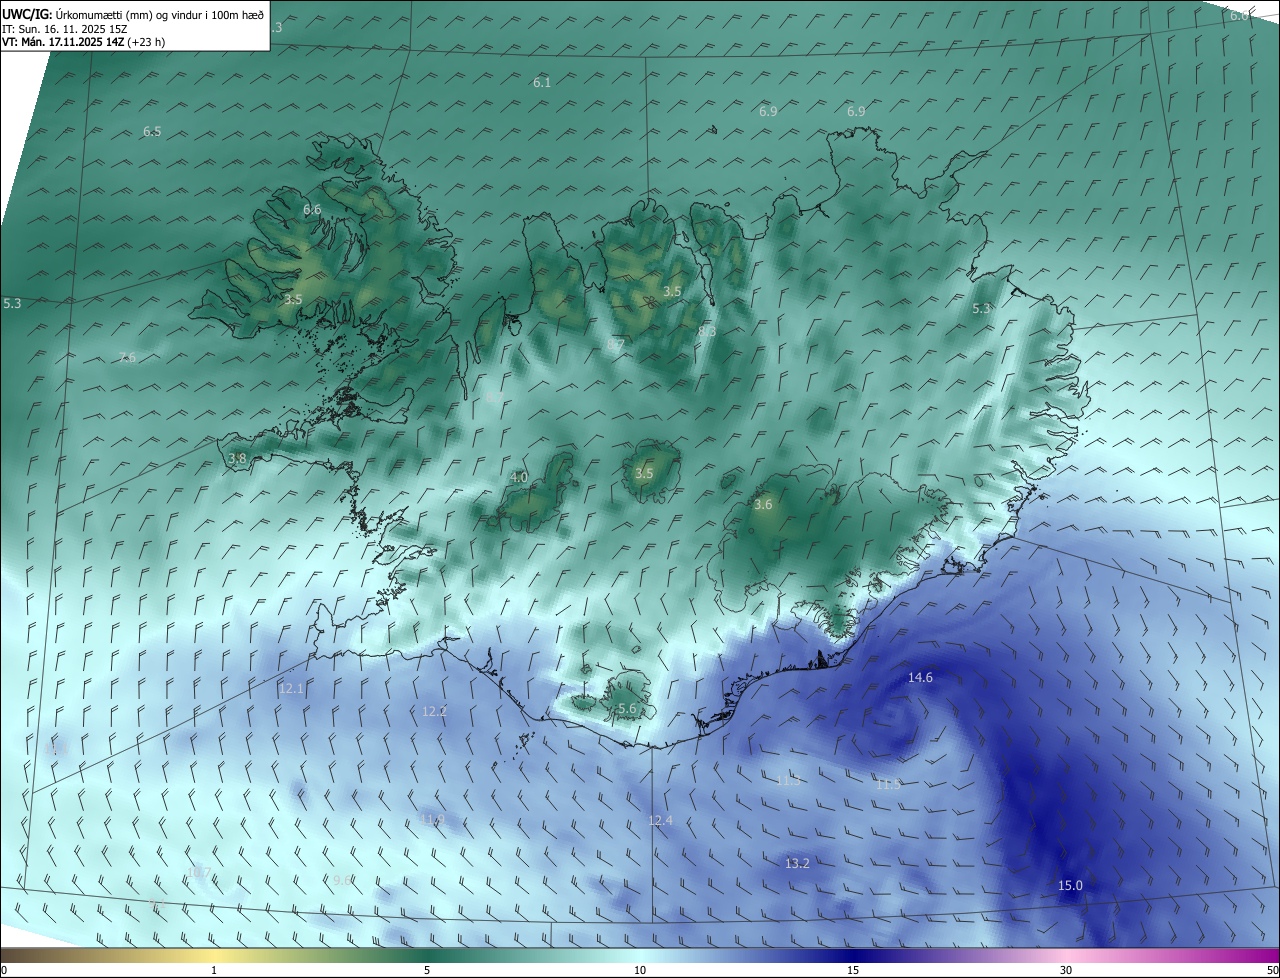The height and width of the screenshot is (978, 1280).
Task: Click the 12.2 value label southwest of Iceland
Action: point(434,712)
